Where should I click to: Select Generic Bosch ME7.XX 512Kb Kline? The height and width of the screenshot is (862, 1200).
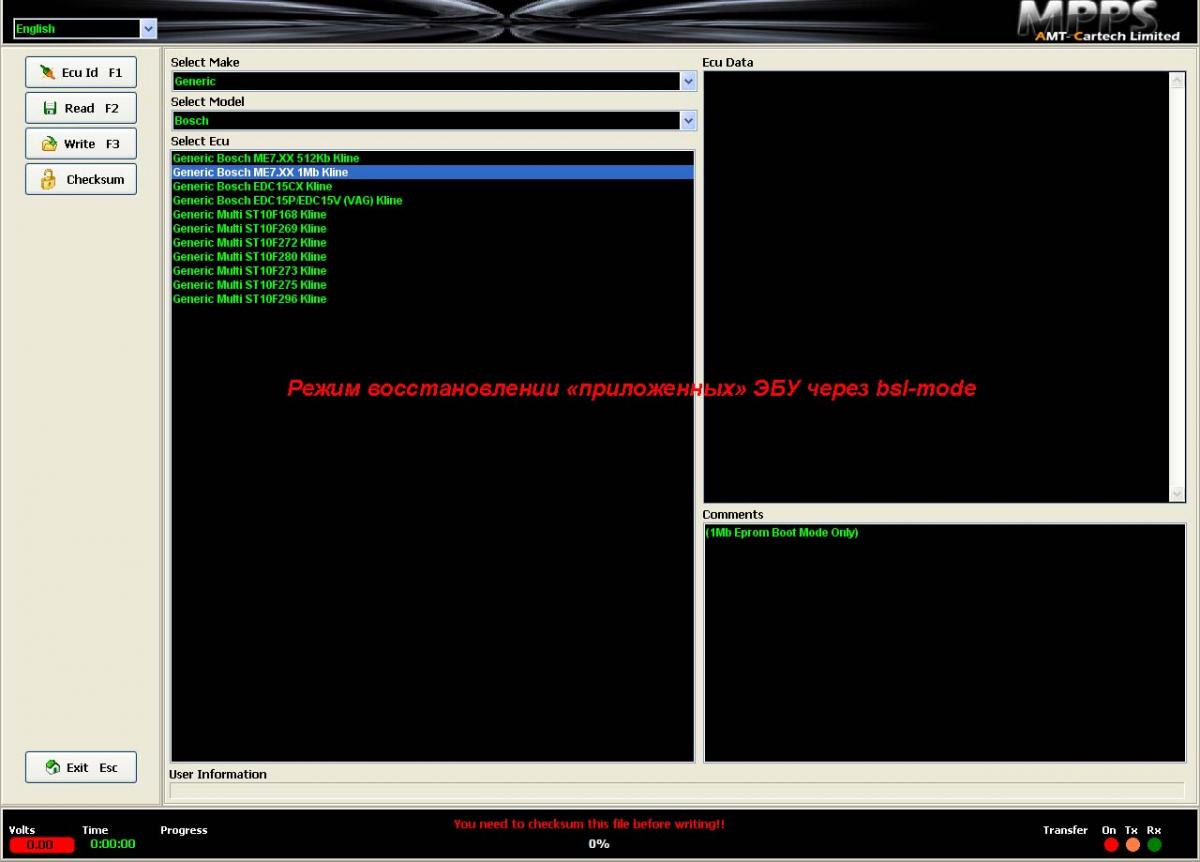click(x=432, y=158)
